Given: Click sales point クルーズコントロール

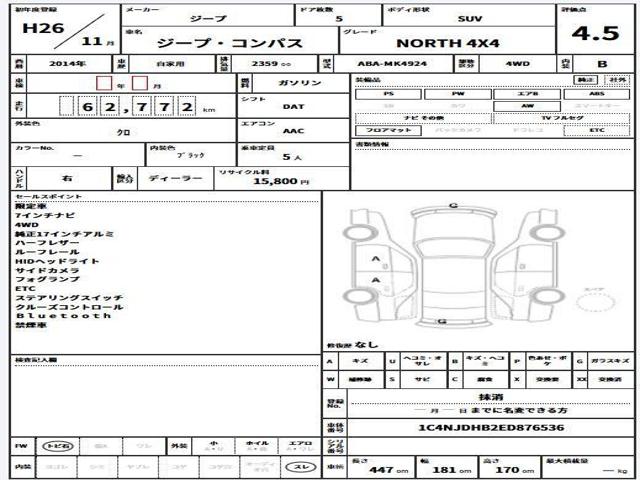Looking at the screenshot, I should pos(69,307).
